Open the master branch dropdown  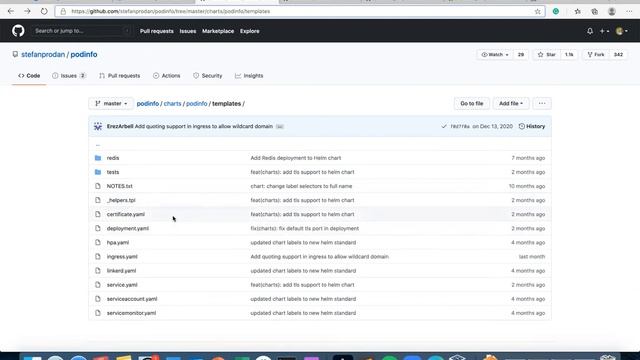[x=111, y=104]
